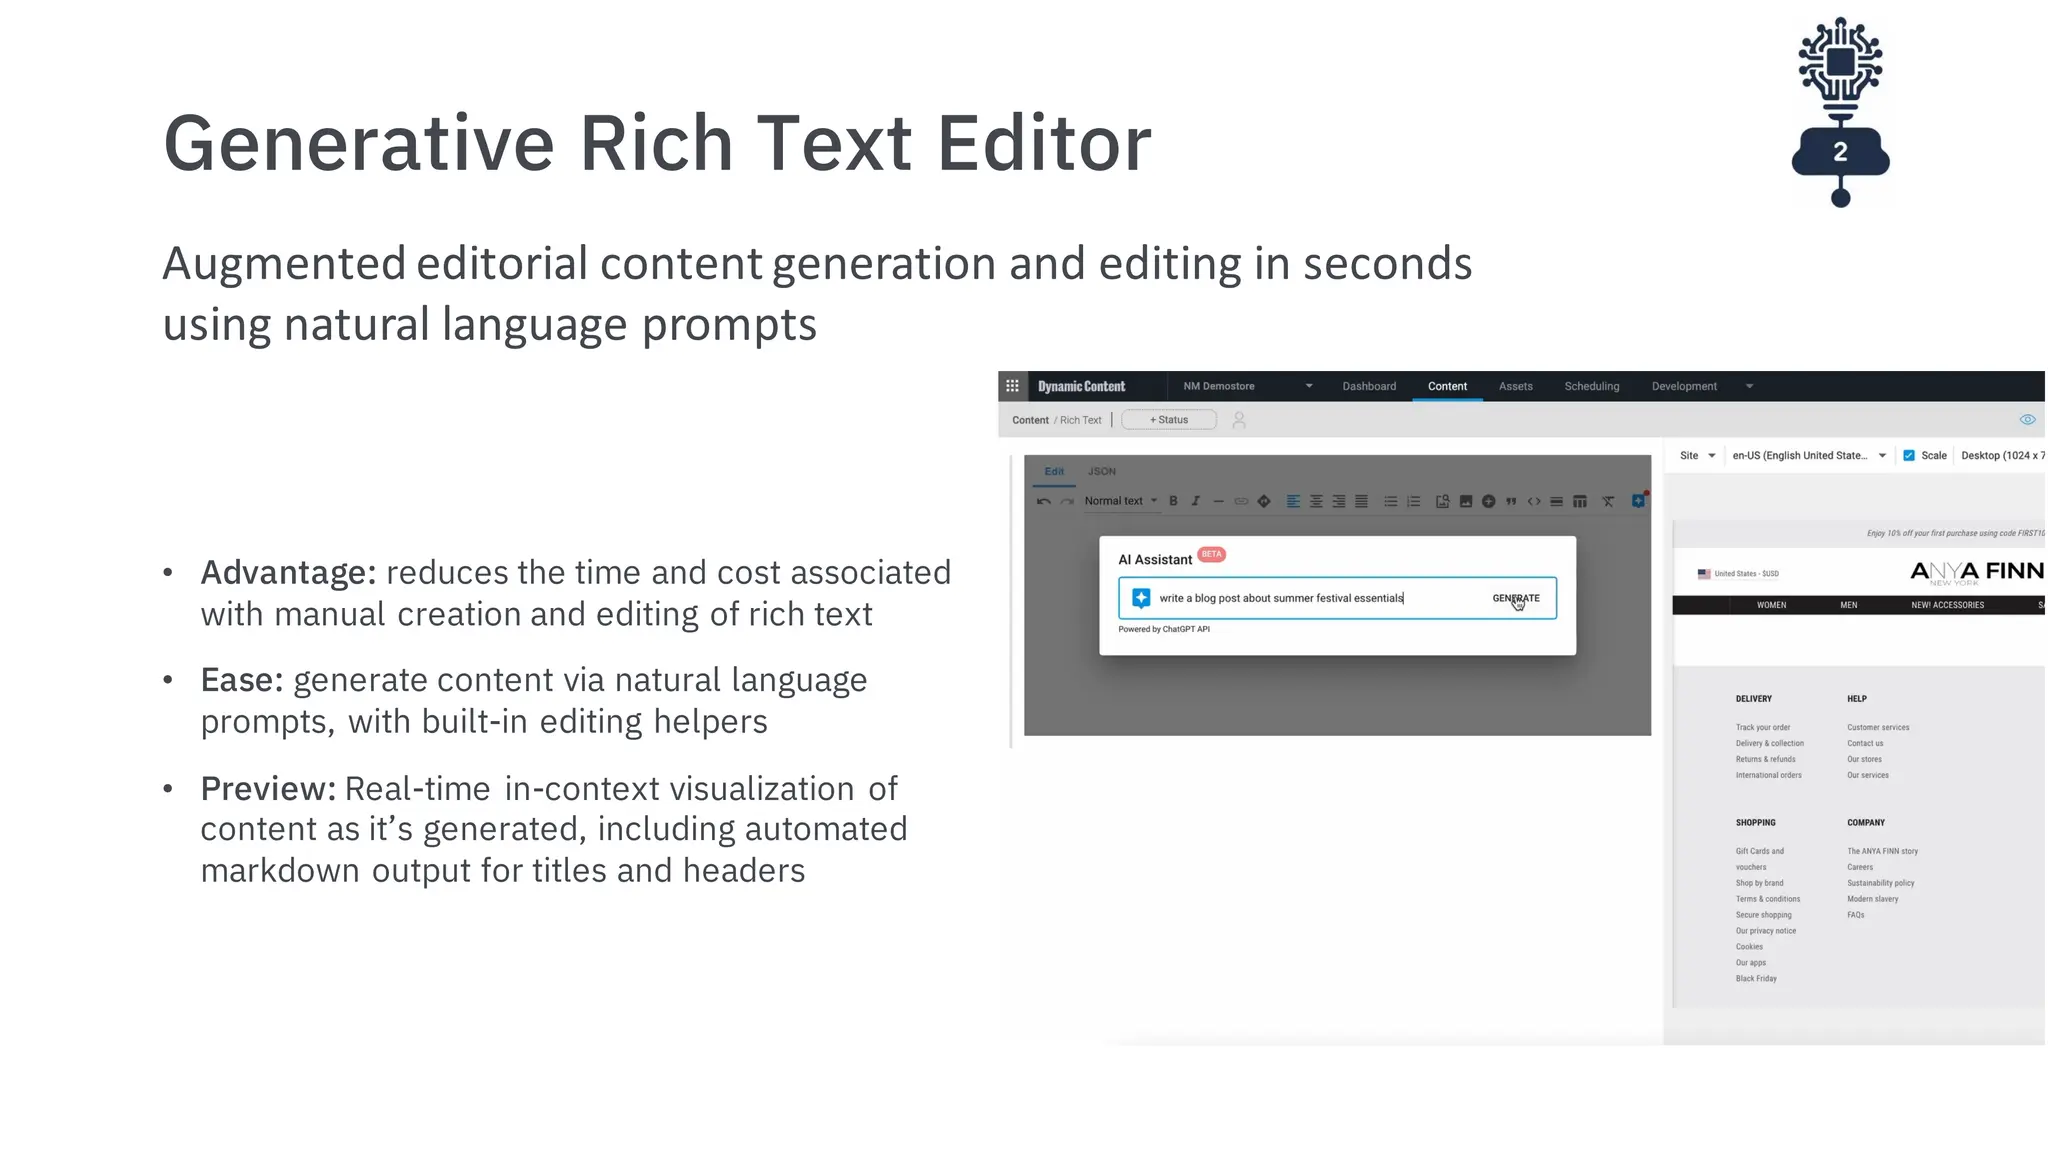This screenshot has height=1152, width=2048.
Task: Toggle bold formatting
Action: click(1173, 501)
